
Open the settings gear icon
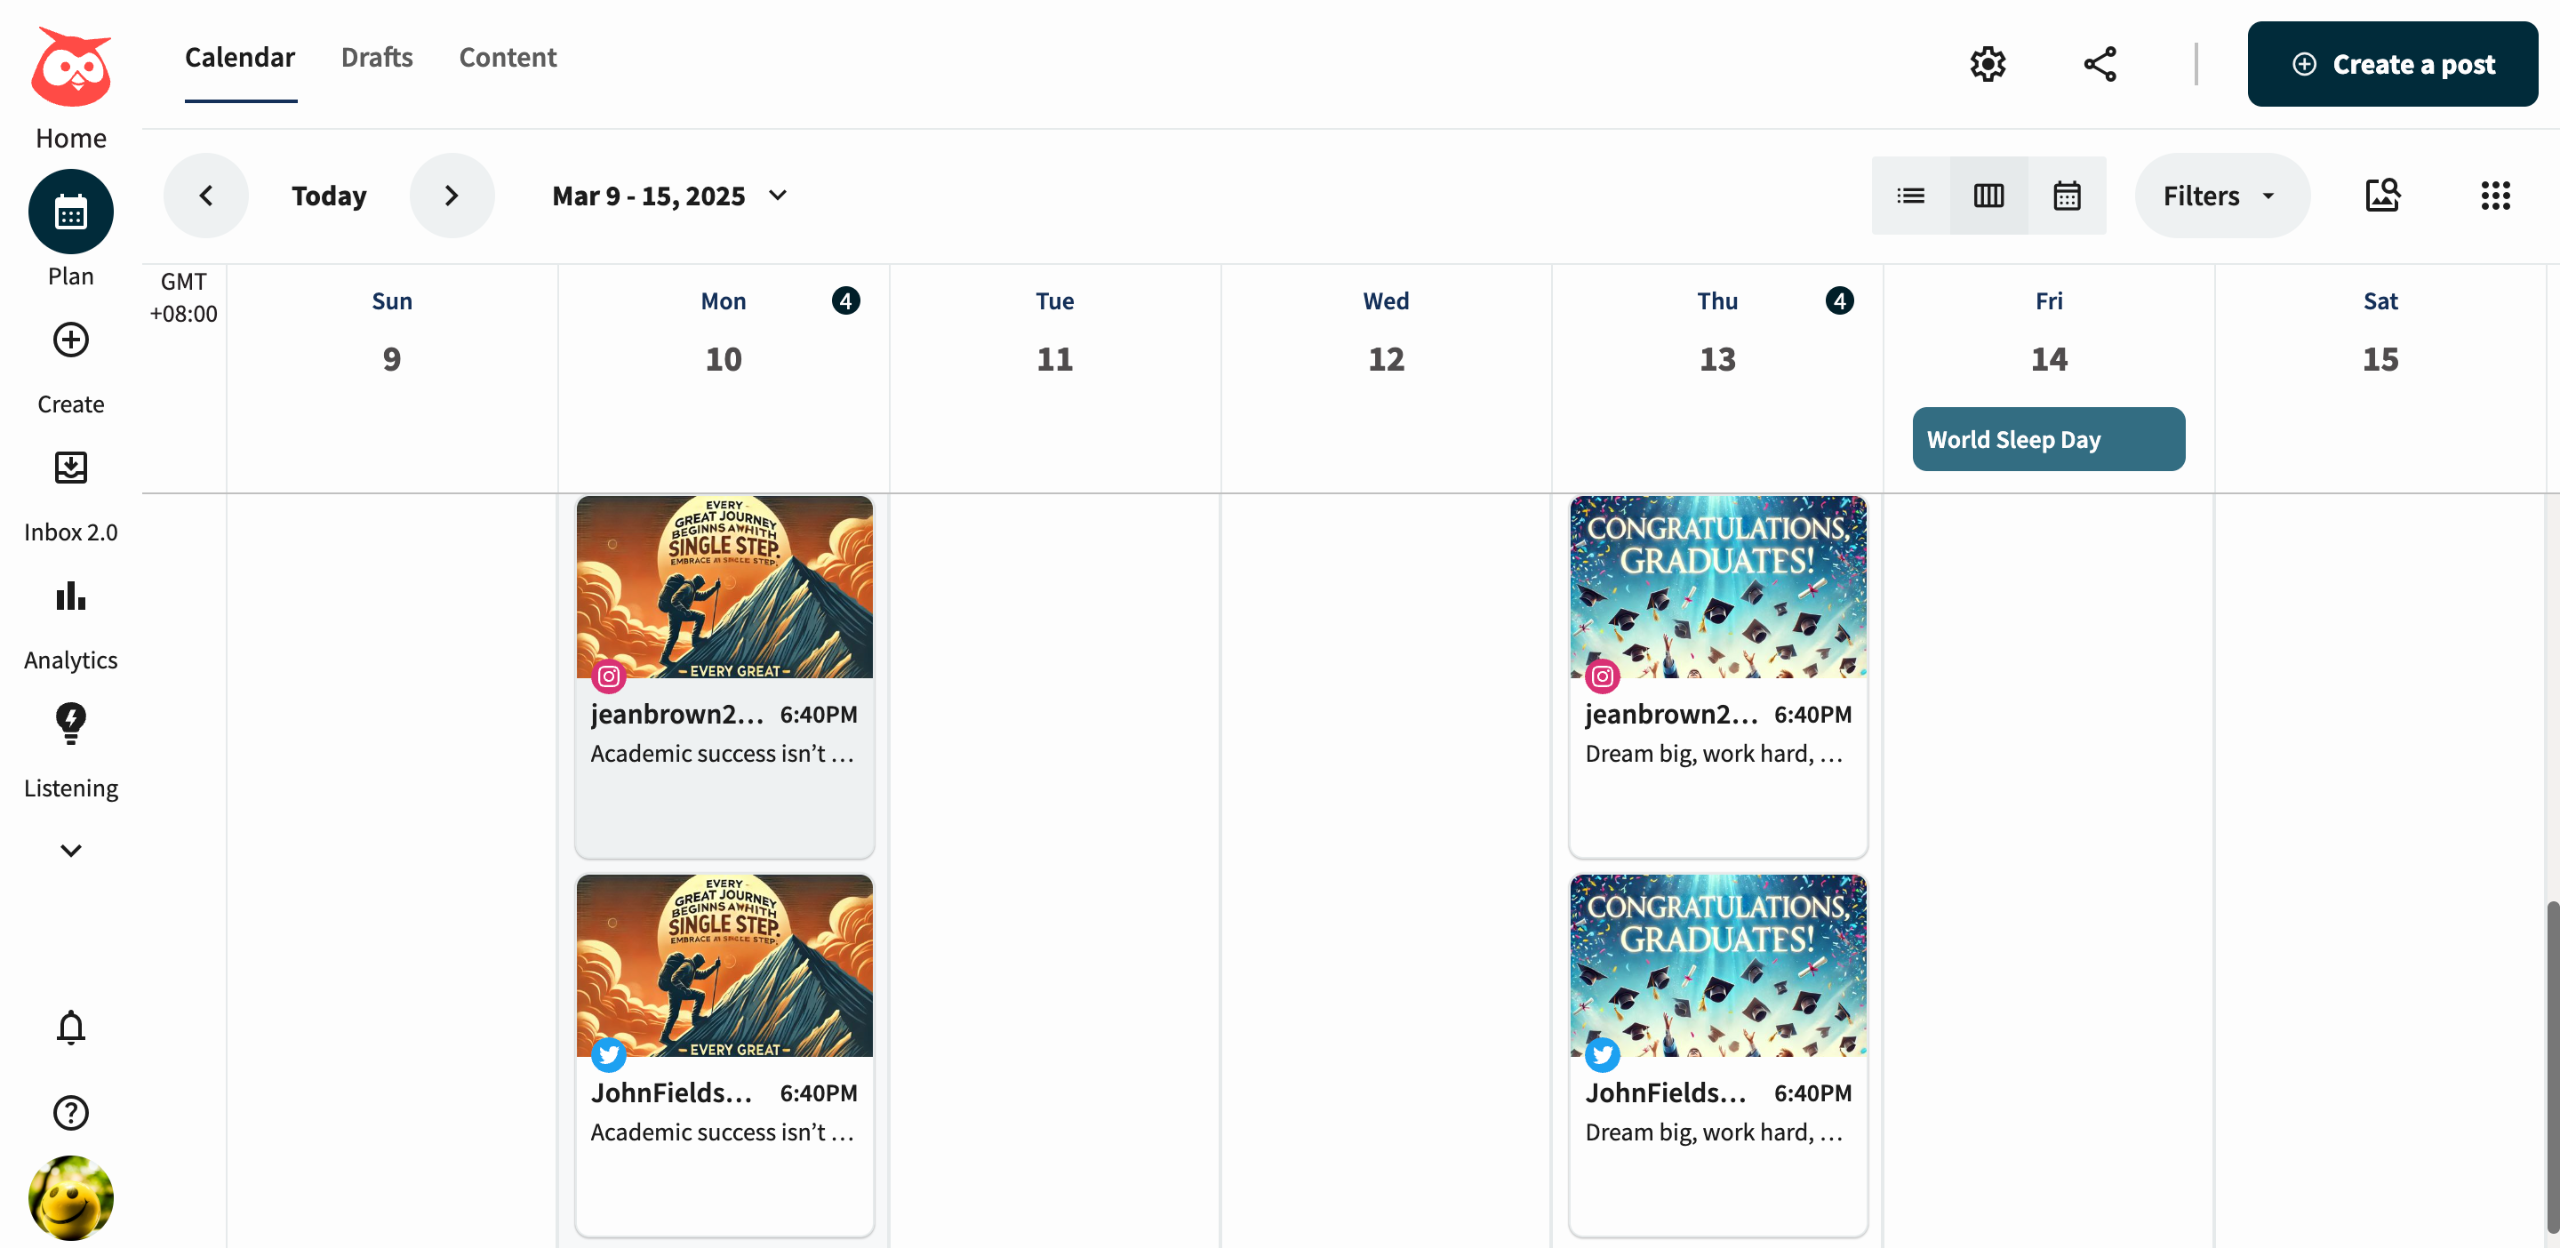1987,64
